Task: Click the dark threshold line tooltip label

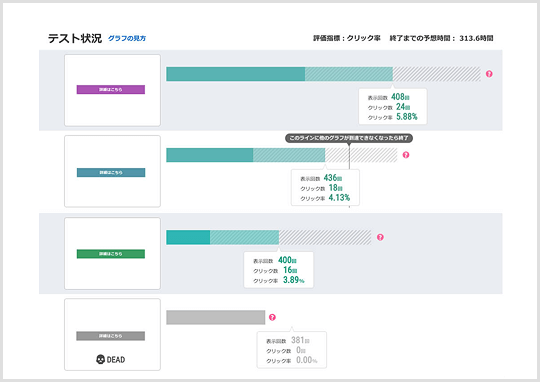Action: (x=349, y=138)
